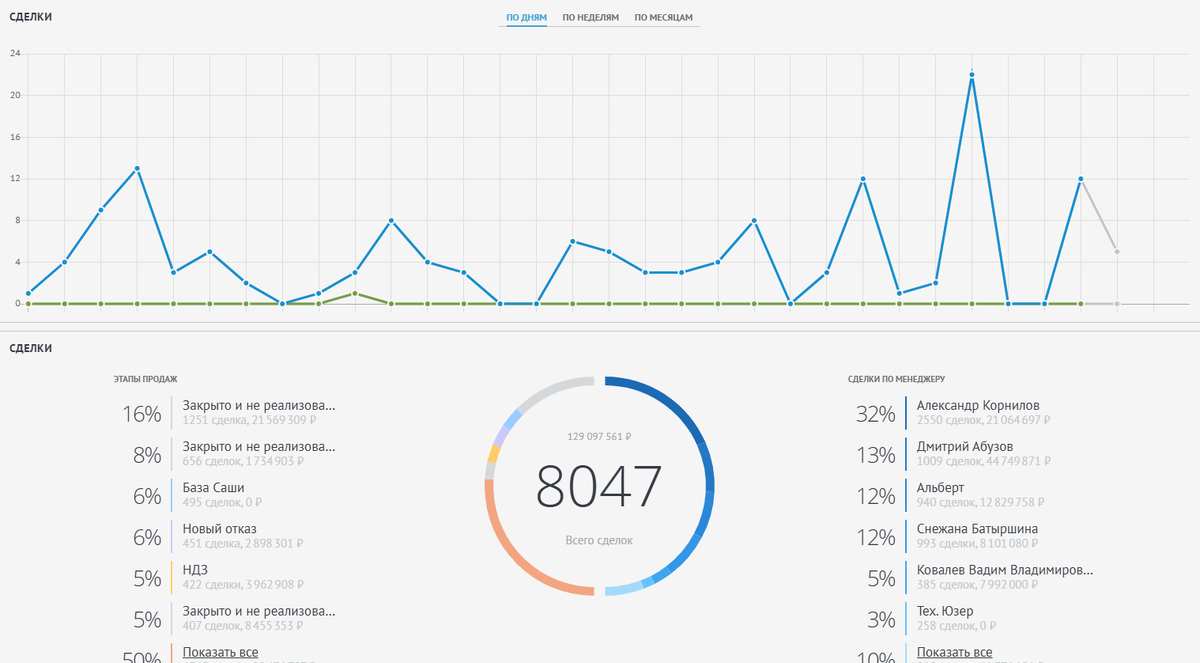The image size is (1200, 663).
Task: Click Показать все under sales stages list
Action: tap(220, 653)
